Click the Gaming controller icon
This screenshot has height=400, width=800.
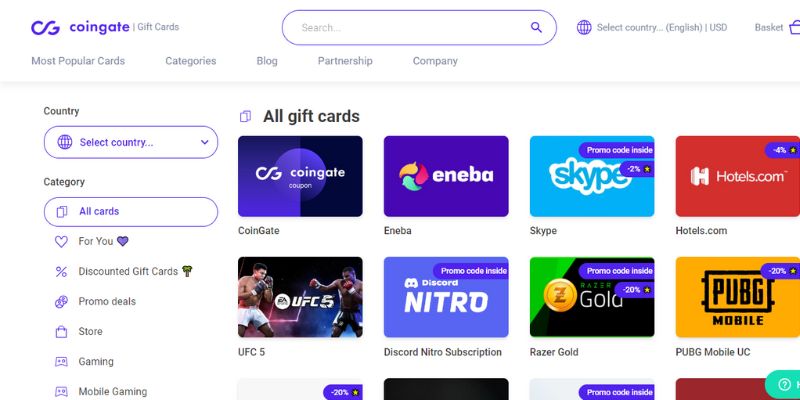click(x=61, y=362)
